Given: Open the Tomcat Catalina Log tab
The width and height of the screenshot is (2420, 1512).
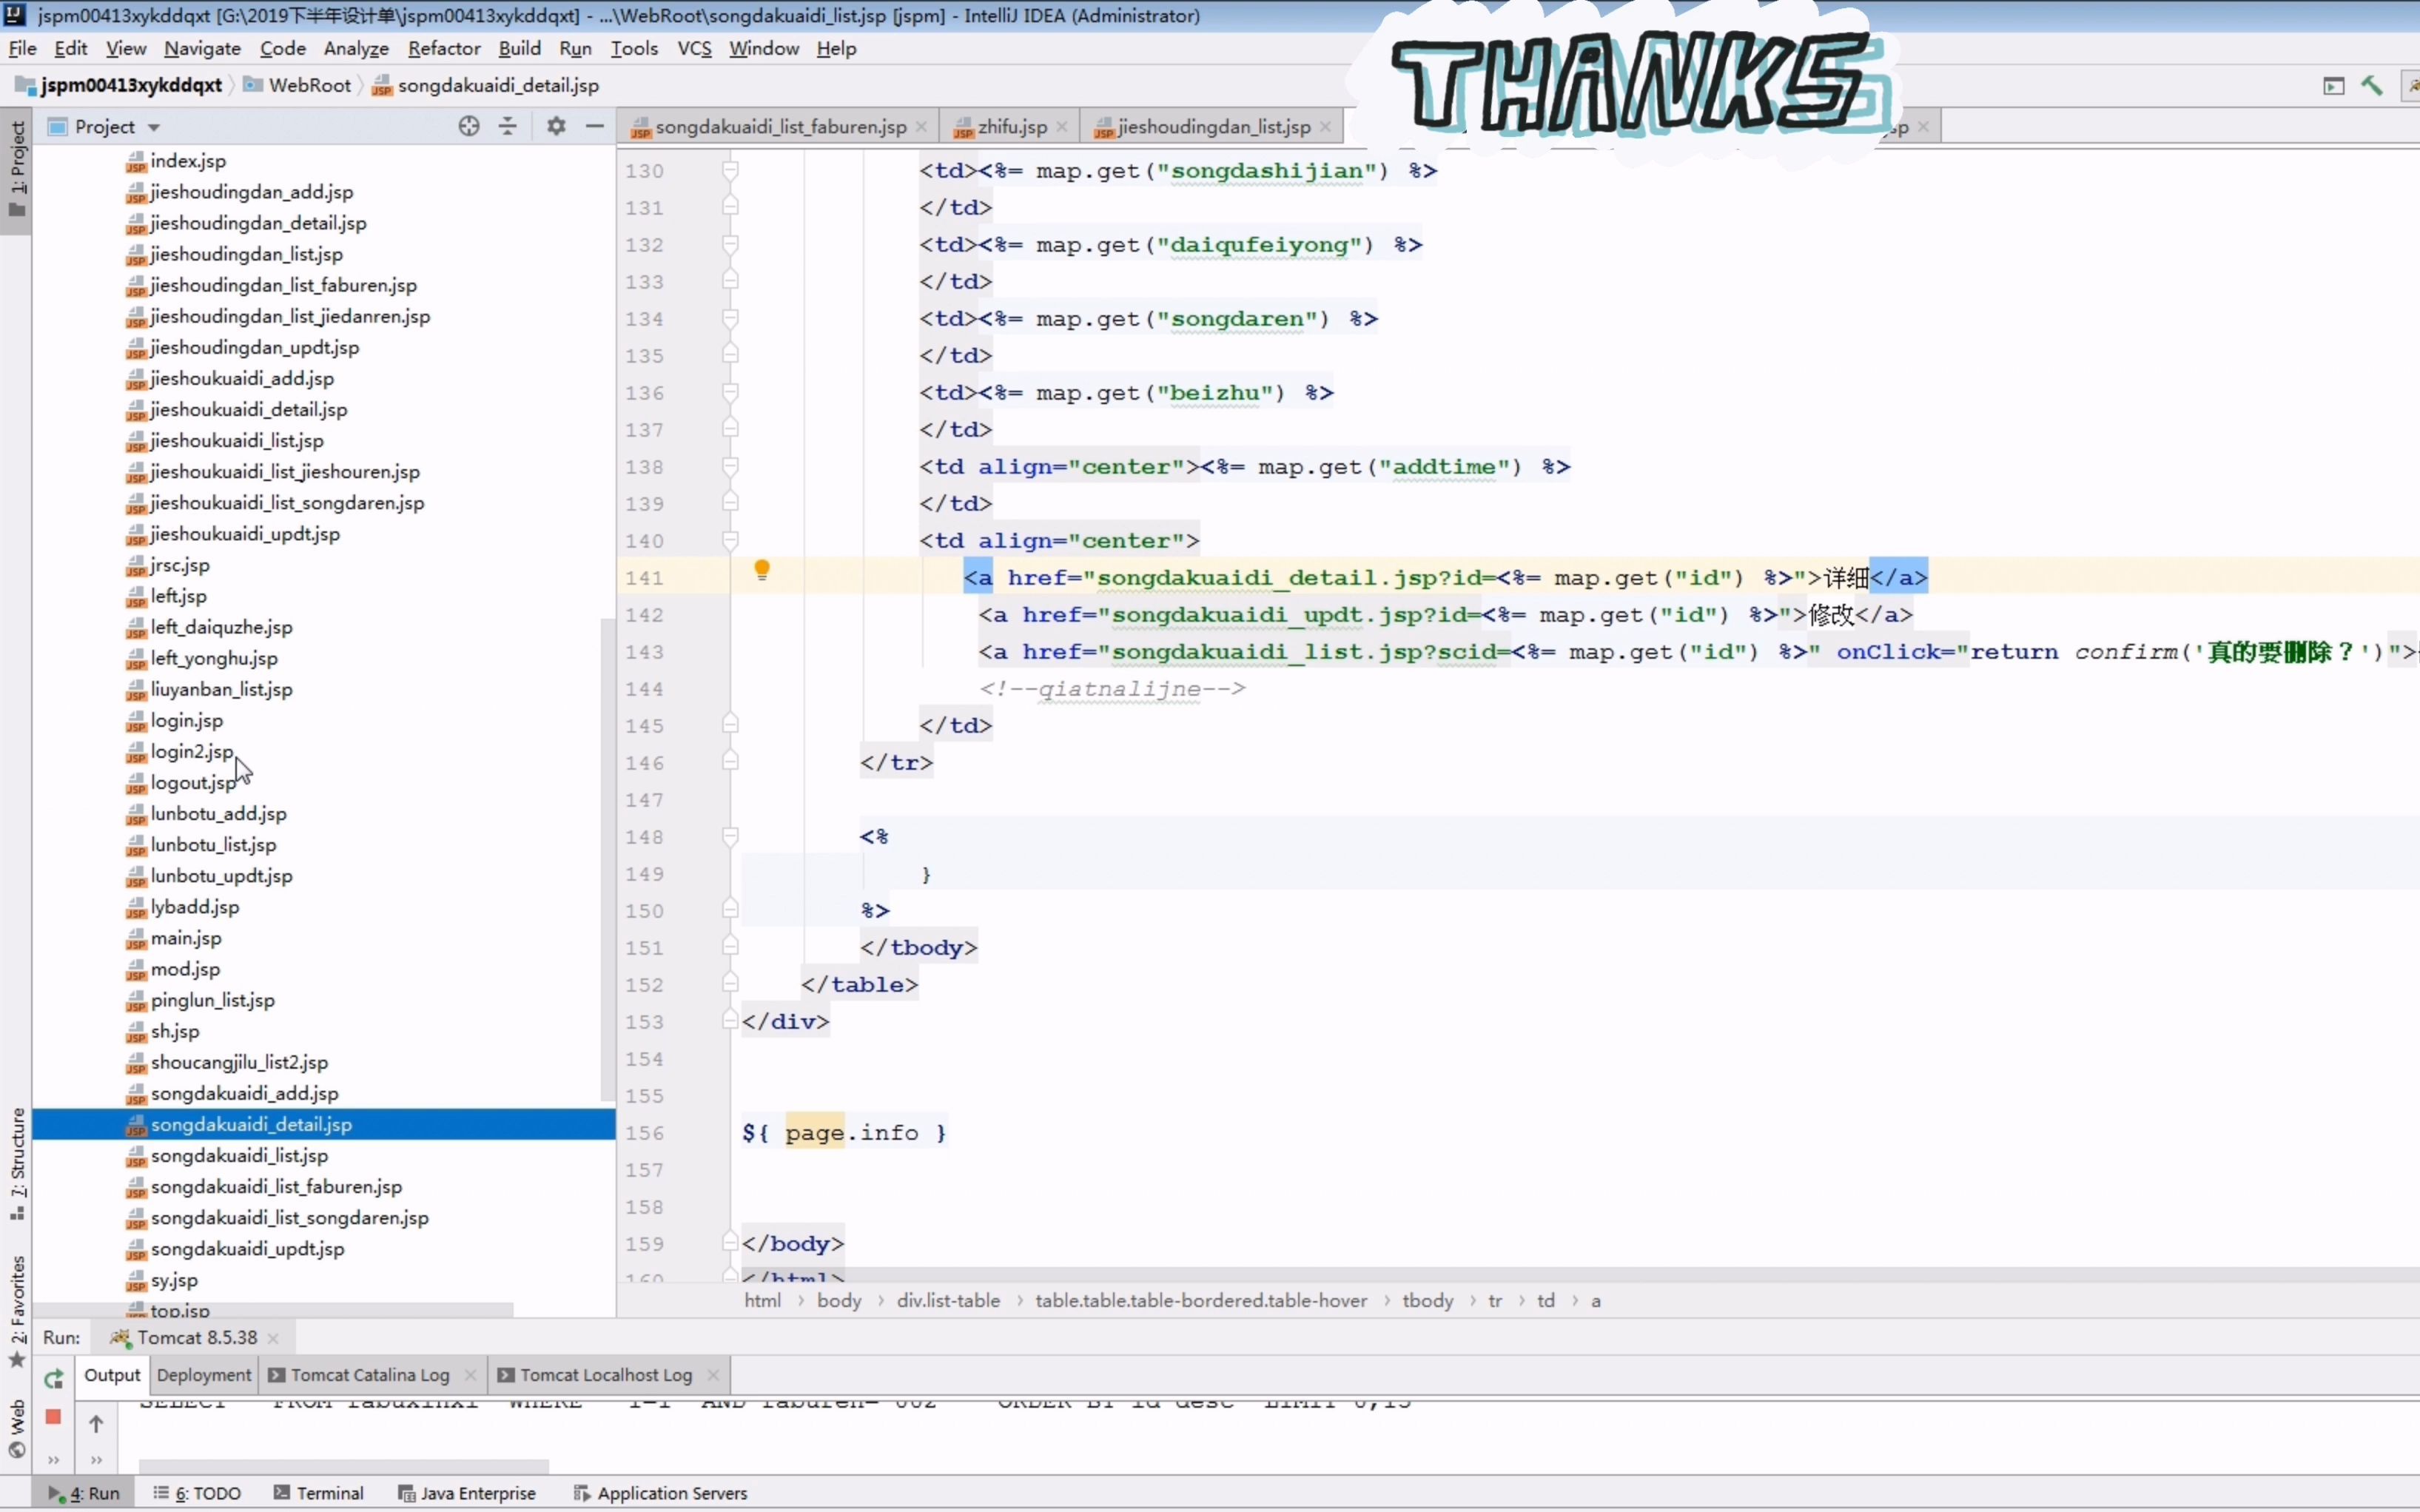Looking at the screenshot, I should [369, 1375].
